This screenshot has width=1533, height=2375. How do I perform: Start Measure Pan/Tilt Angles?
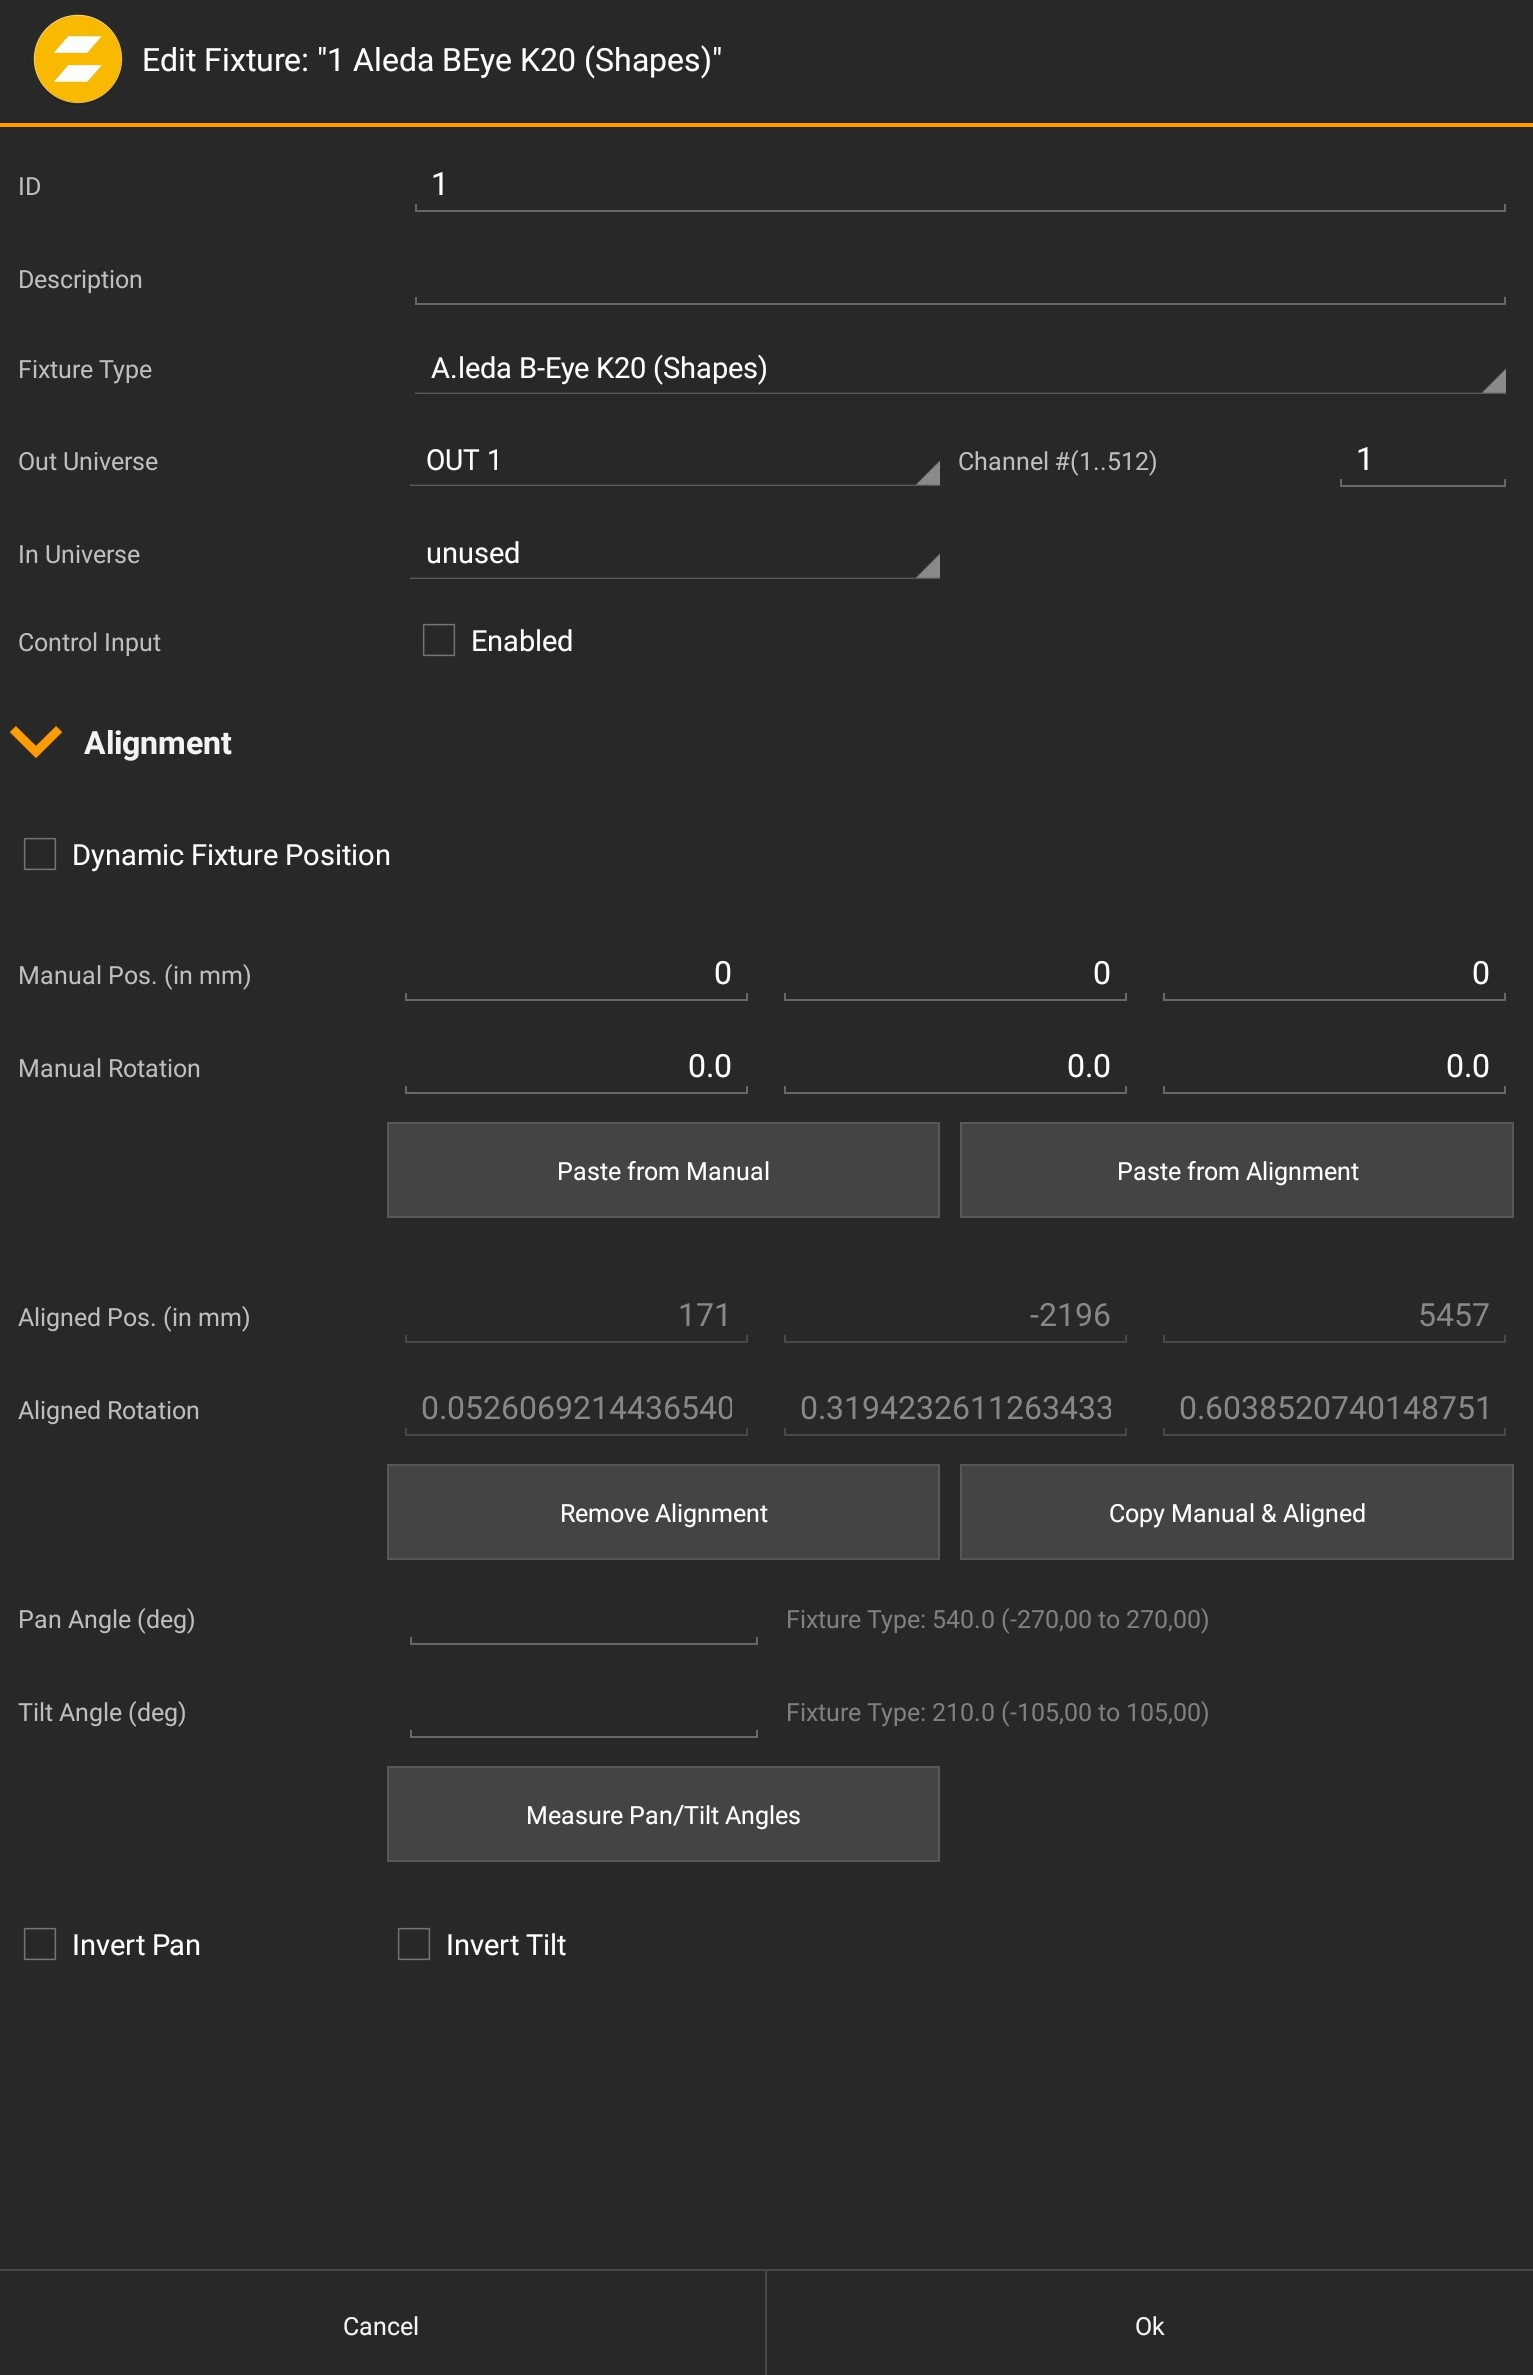(x=663, y=1814)
